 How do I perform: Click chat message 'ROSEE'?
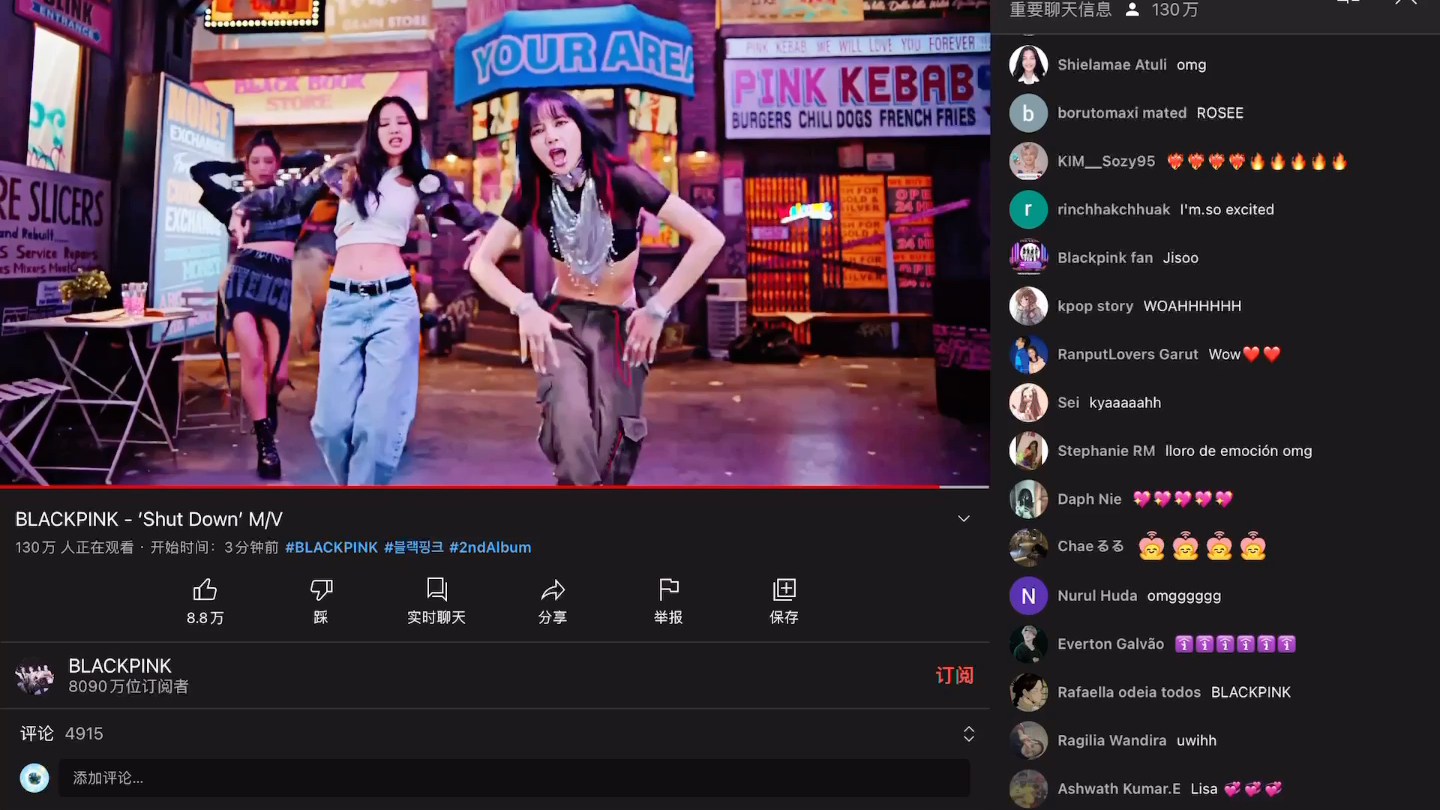(1220, 113)
